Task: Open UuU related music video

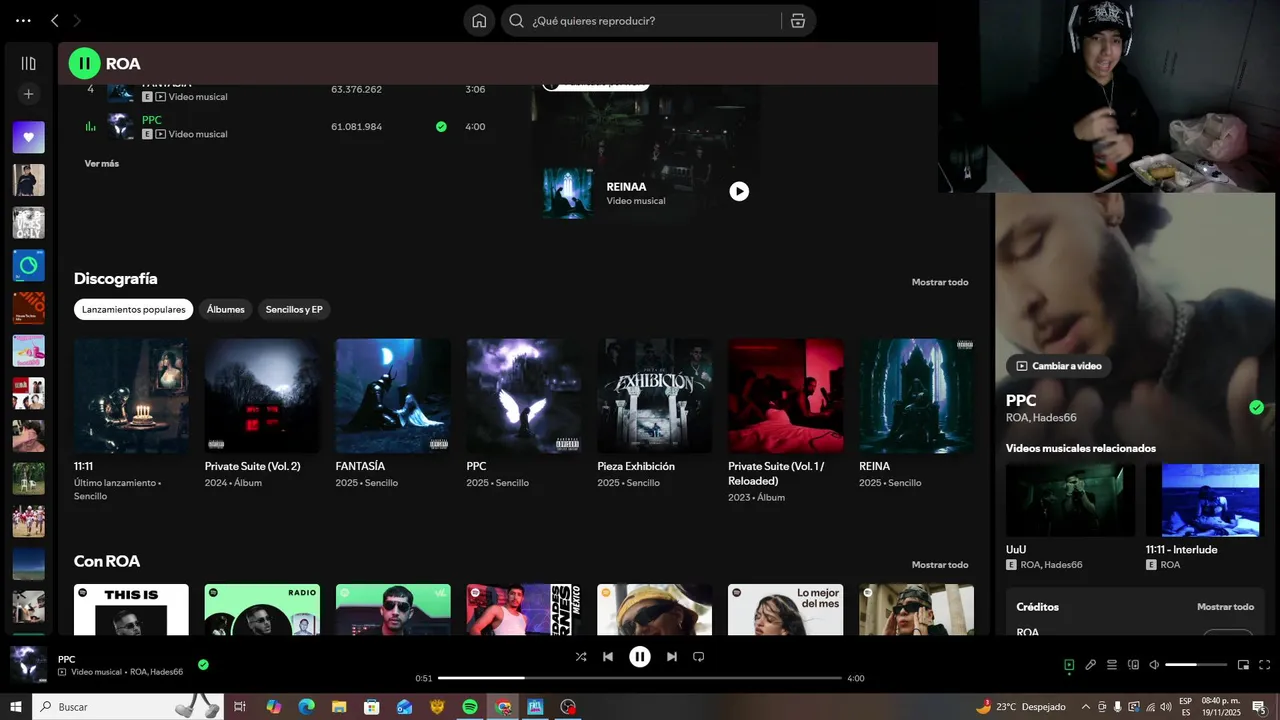Action: click(1070, 500)
